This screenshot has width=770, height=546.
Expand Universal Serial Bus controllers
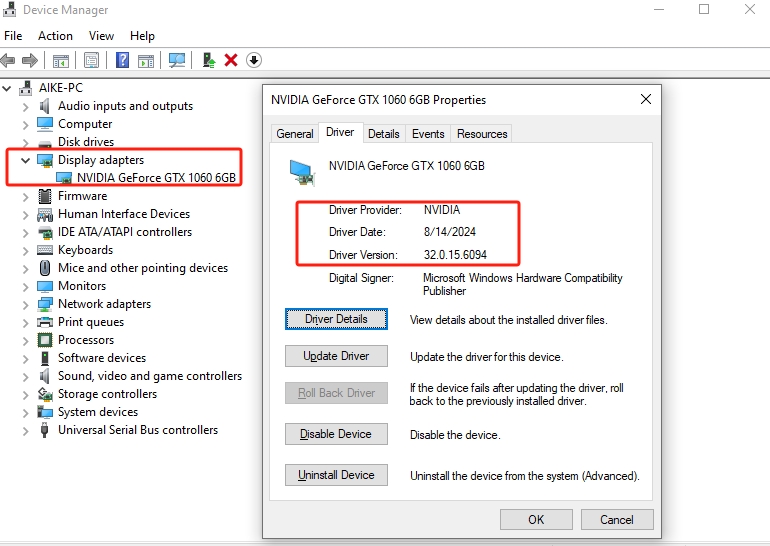click(25, 430)
